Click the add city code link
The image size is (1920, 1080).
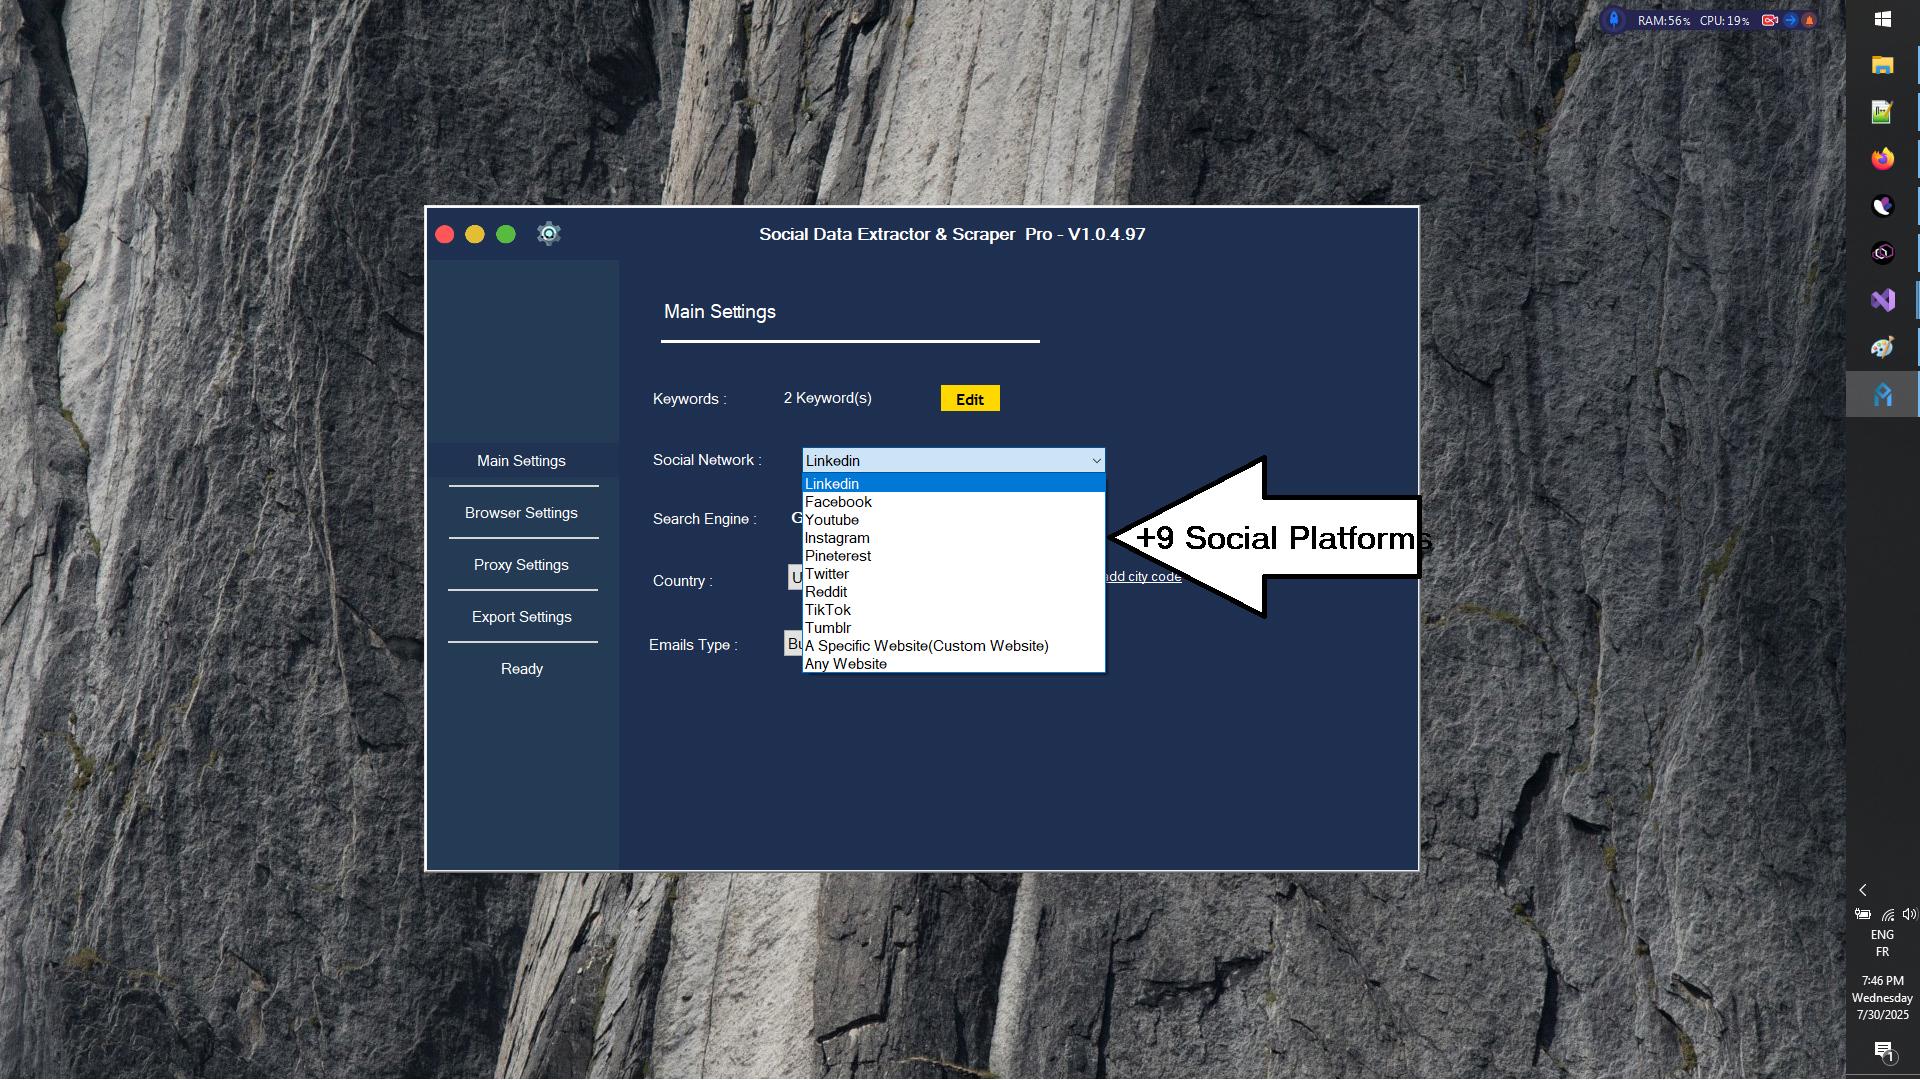[x=1142, y=577]
